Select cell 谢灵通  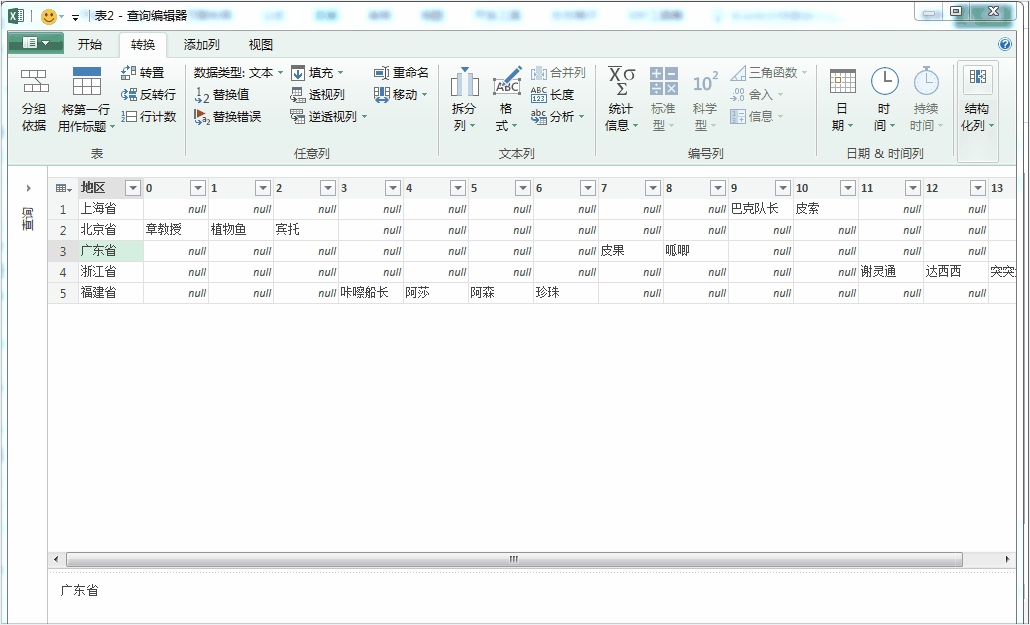[x=891, y=272]
